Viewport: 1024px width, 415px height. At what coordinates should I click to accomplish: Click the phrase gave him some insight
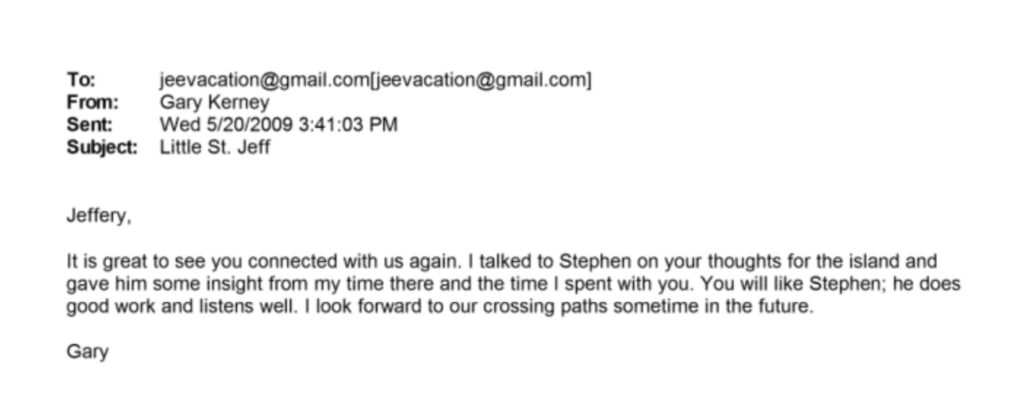161,285
